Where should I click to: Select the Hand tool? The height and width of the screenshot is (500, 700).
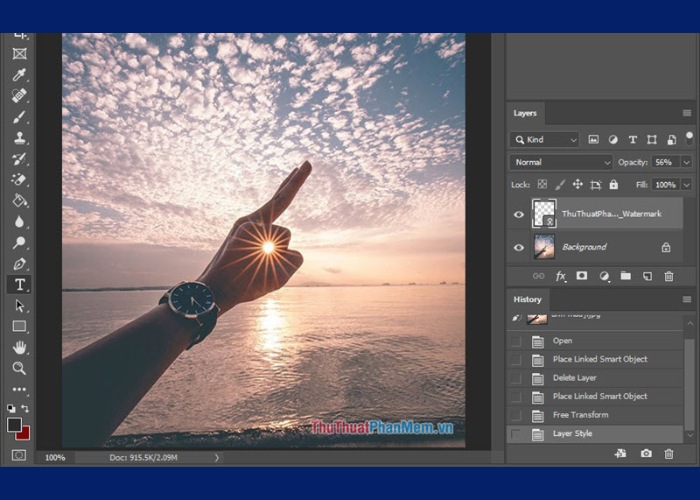coord(19,347)
